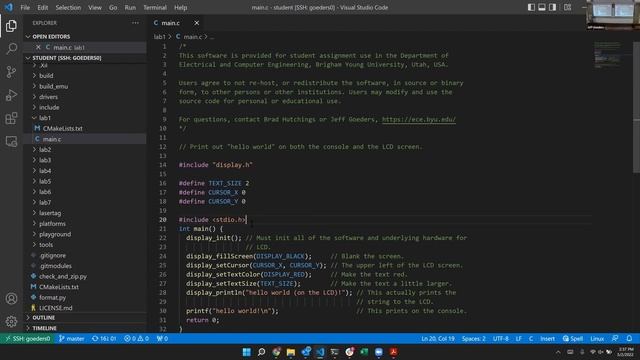Open the Manage gear icon

tap(11, 322)
